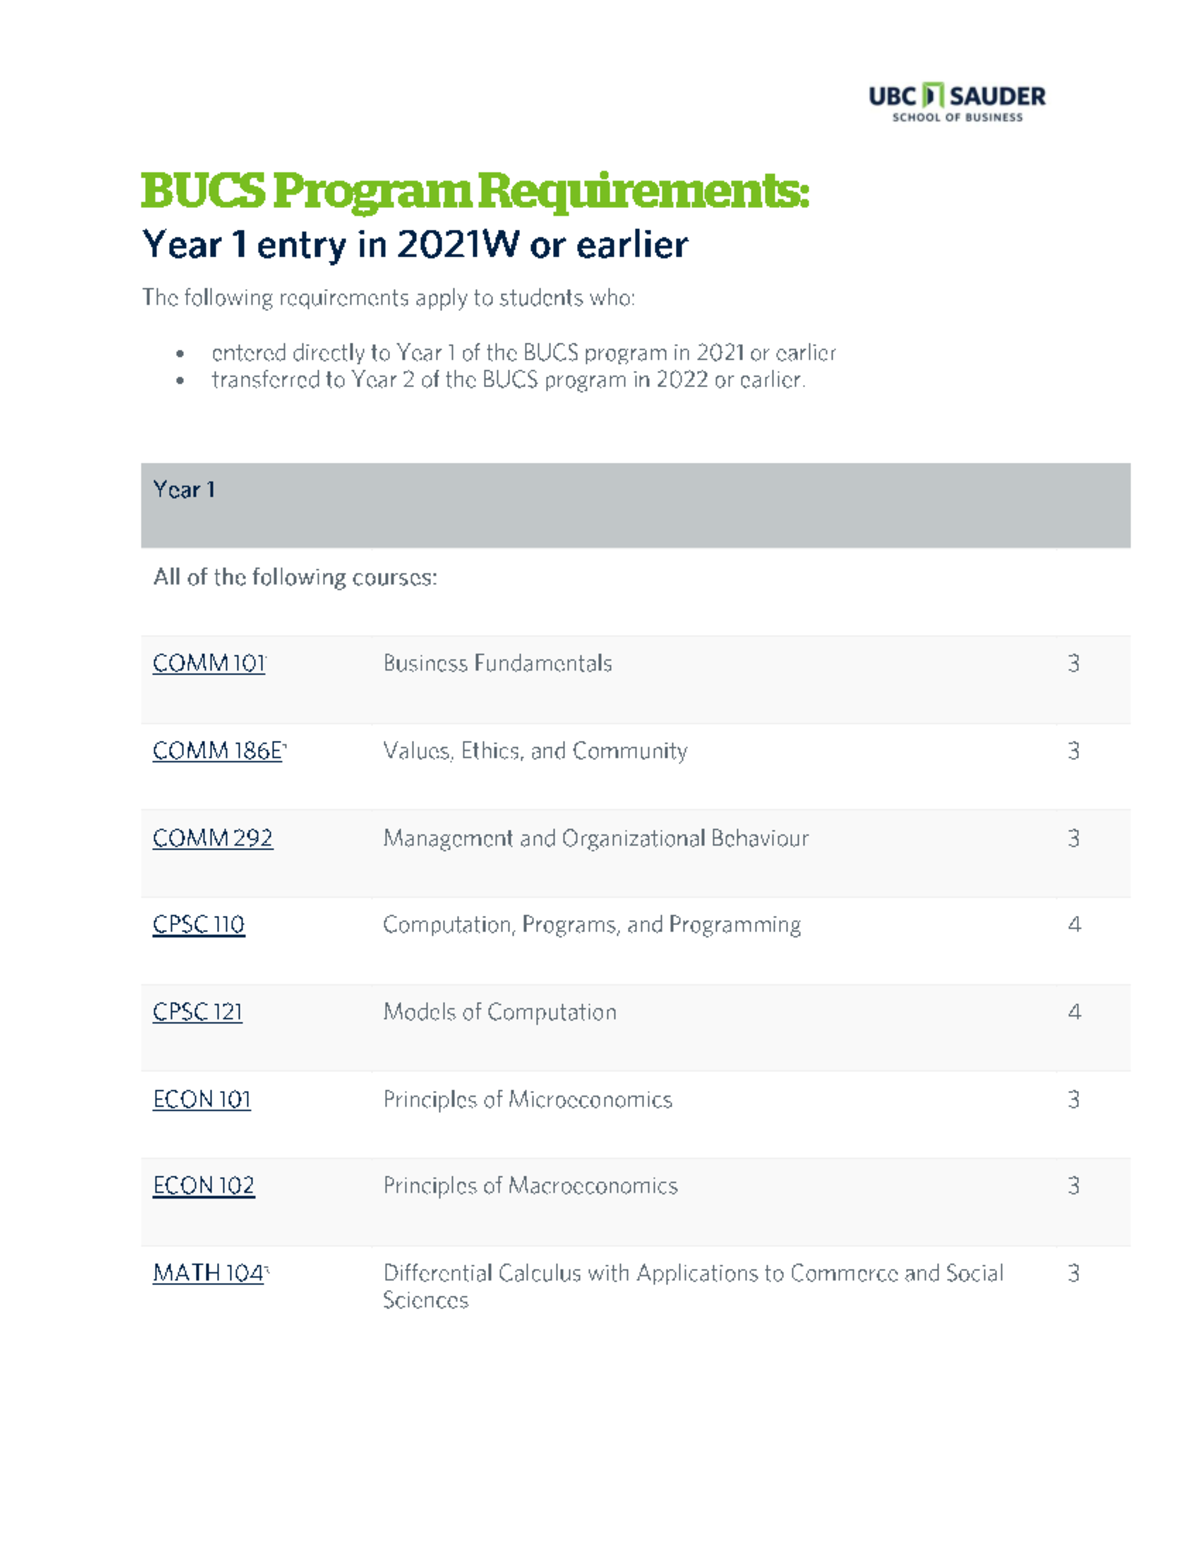Click the Year 1 entry in 2021W subtitle
The width and height of the screenshot is (1200, 1553).
coord(415,245)
